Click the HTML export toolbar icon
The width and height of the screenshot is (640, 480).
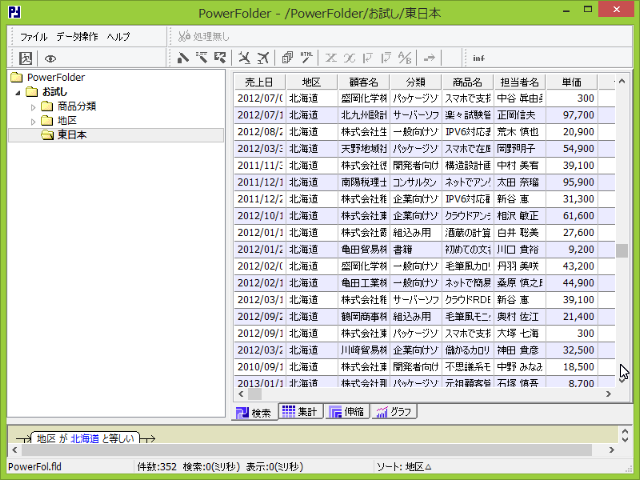(x=307, y=58)
